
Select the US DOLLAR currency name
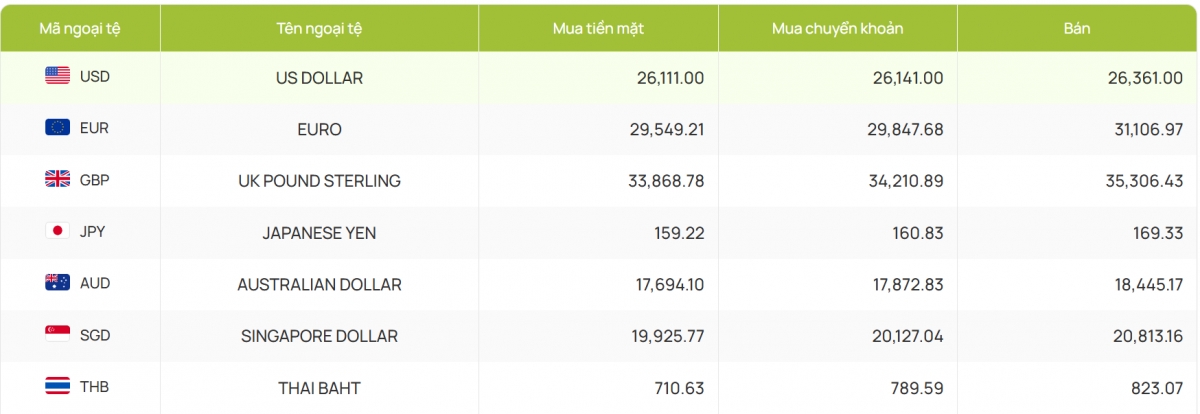pos(319,77)
